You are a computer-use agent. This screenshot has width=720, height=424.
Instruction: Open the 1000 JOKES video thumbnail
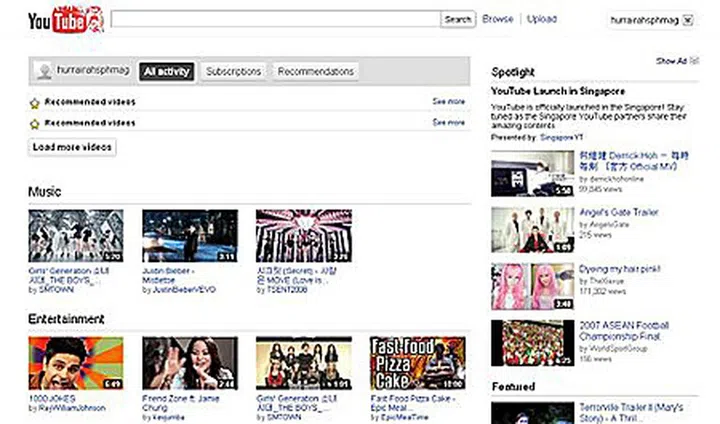click(x=76, y=363)
